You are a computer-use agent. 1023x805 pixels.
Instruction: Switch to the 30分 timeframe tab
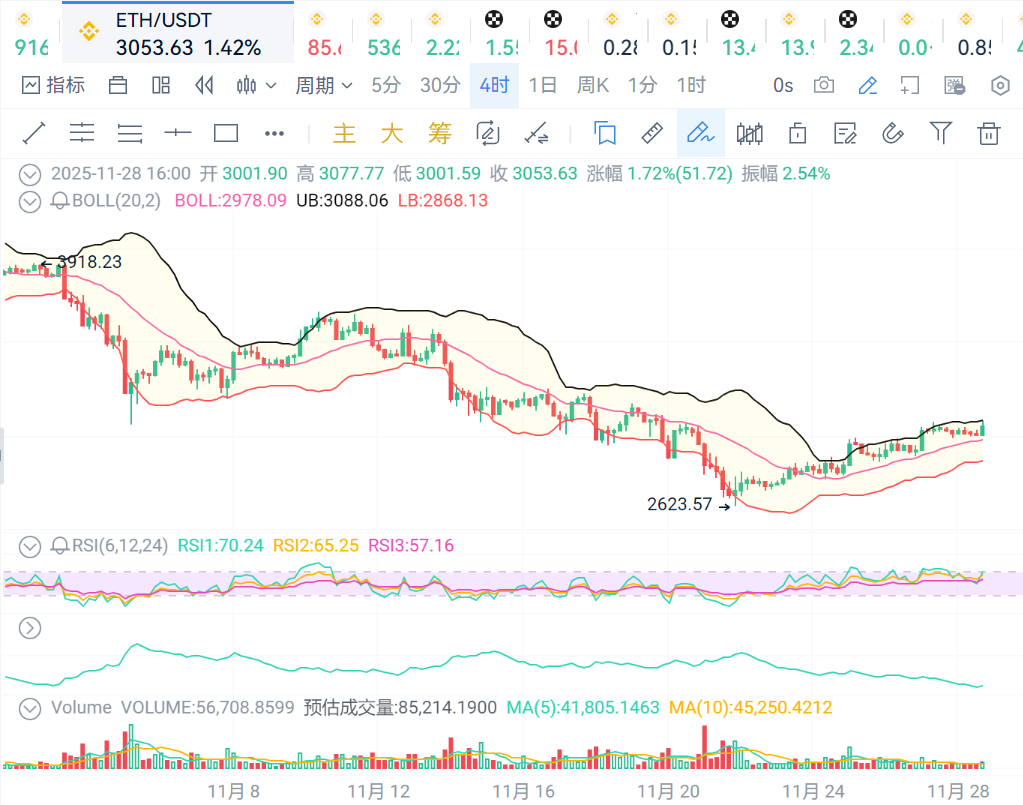pyautogui.click(x=440, y=86)
